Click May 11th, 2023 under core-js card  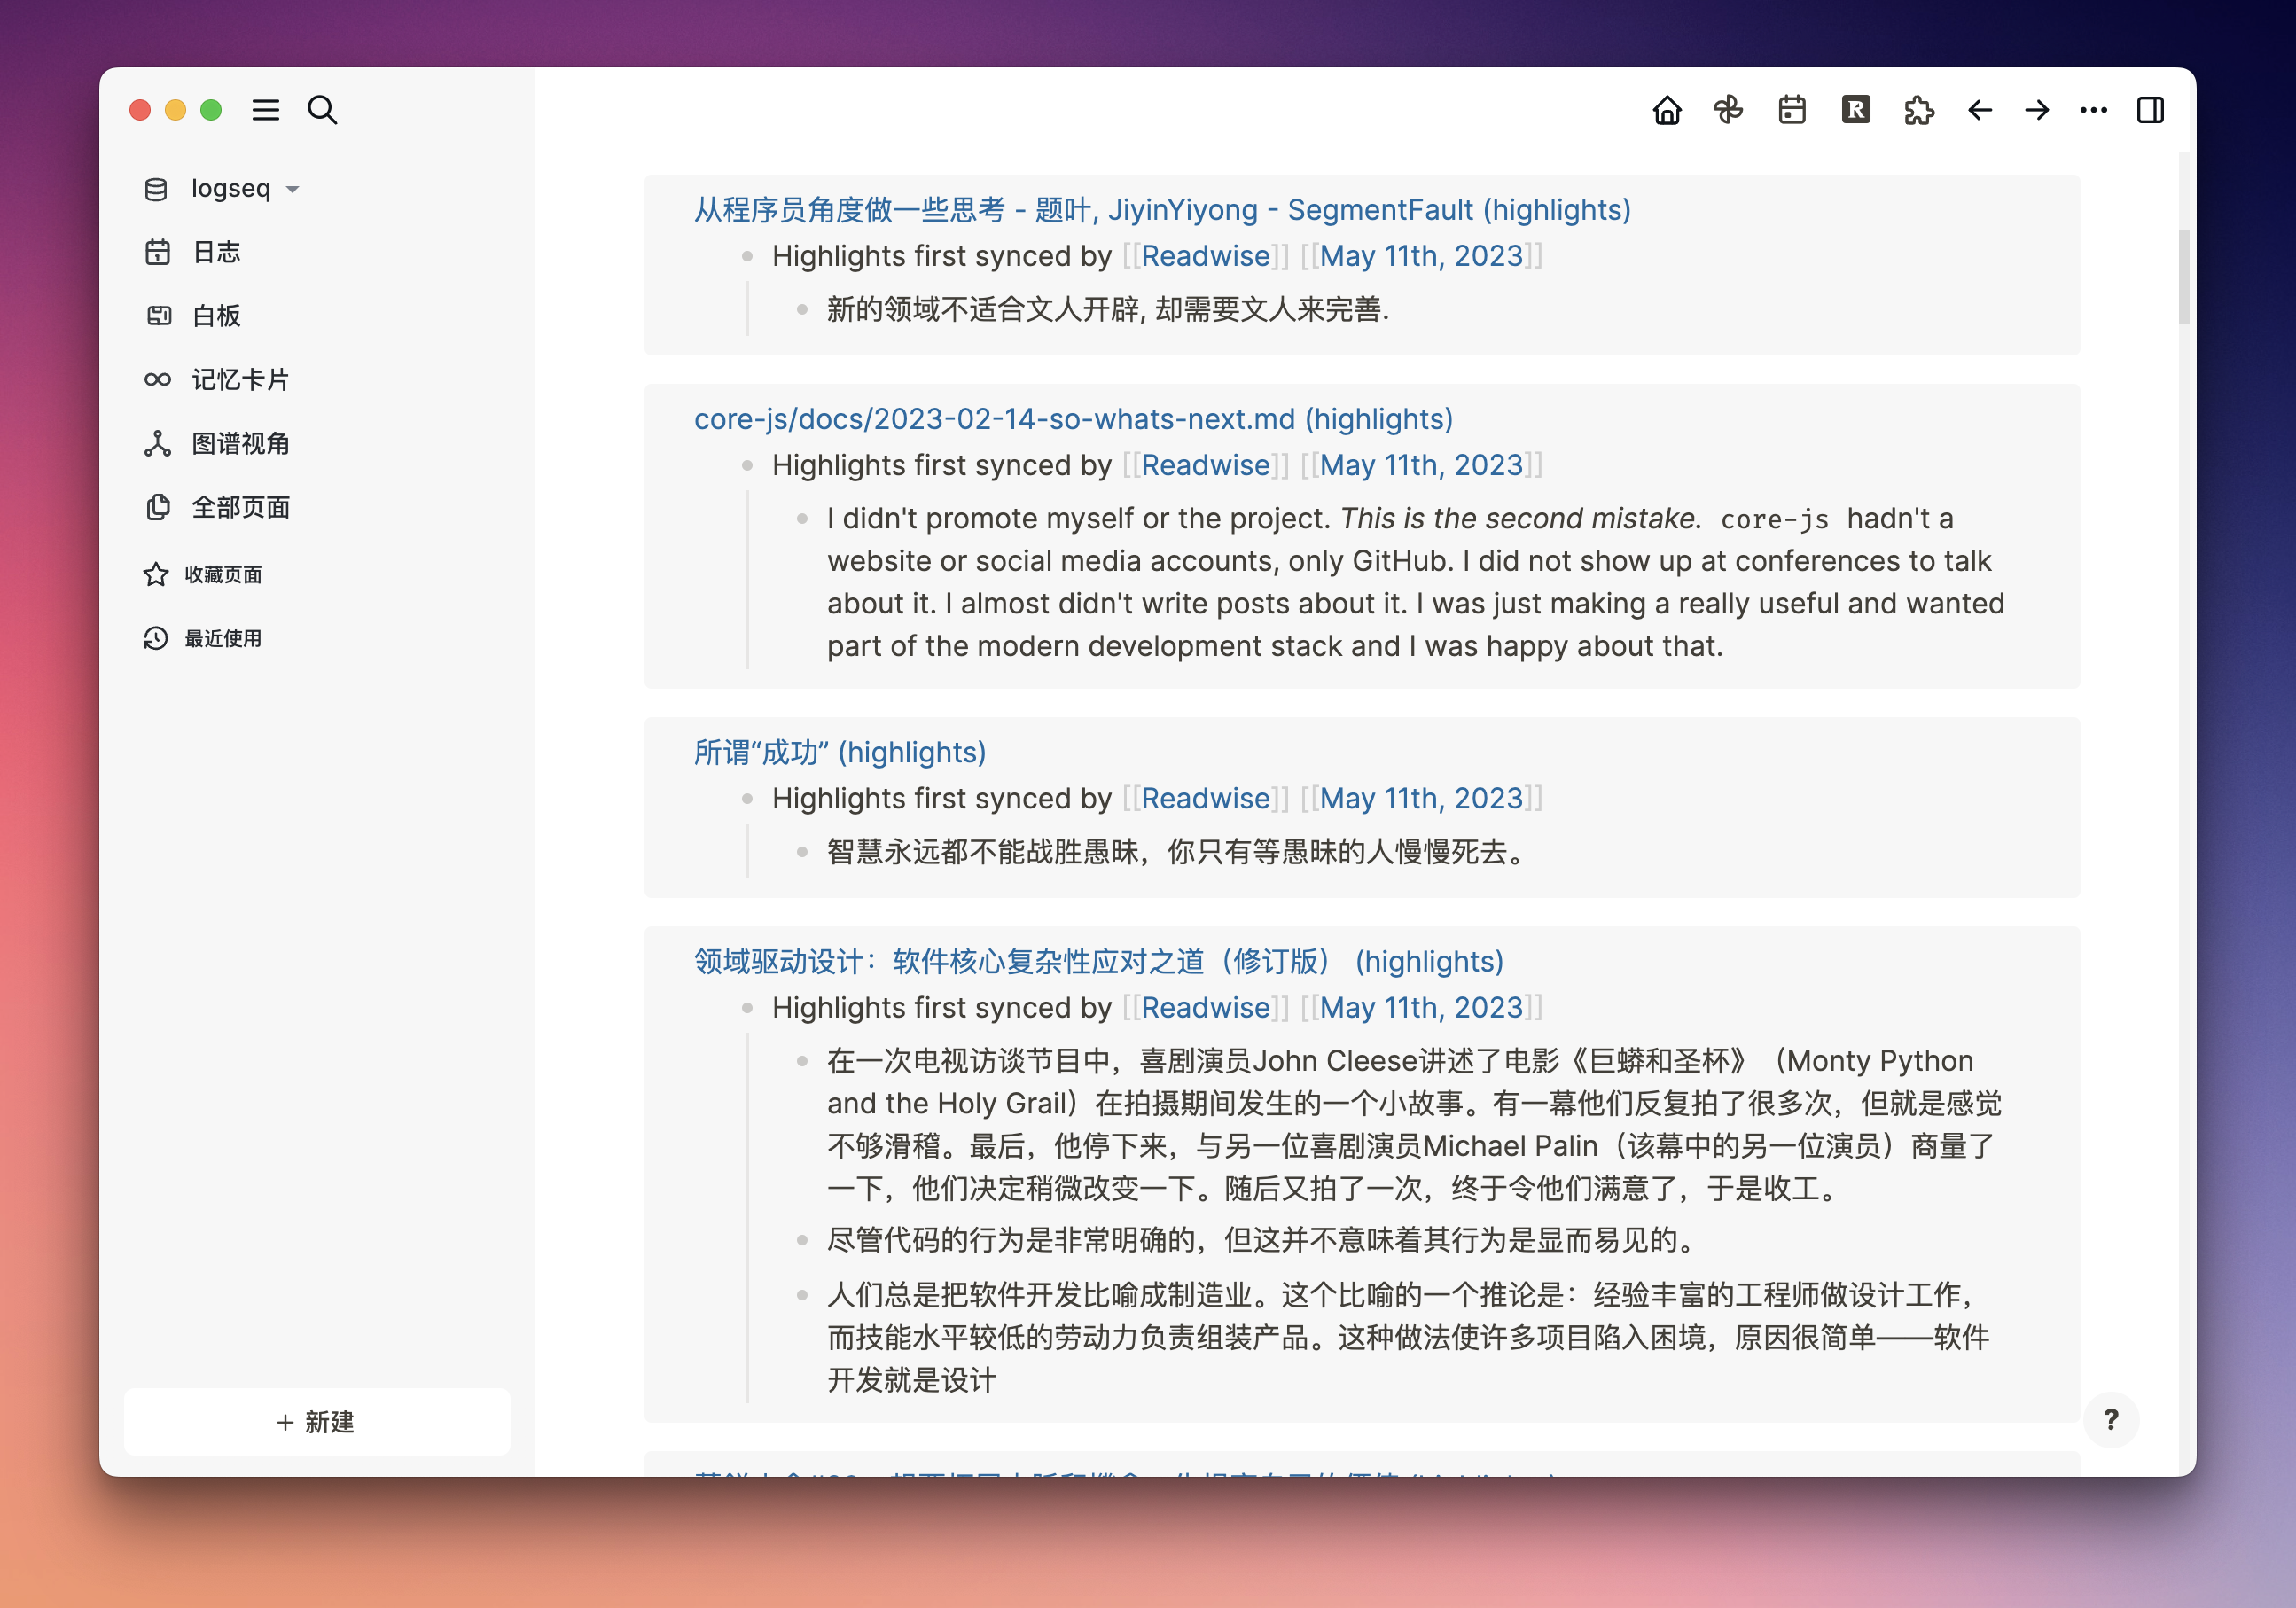[x=1421, y=465]
